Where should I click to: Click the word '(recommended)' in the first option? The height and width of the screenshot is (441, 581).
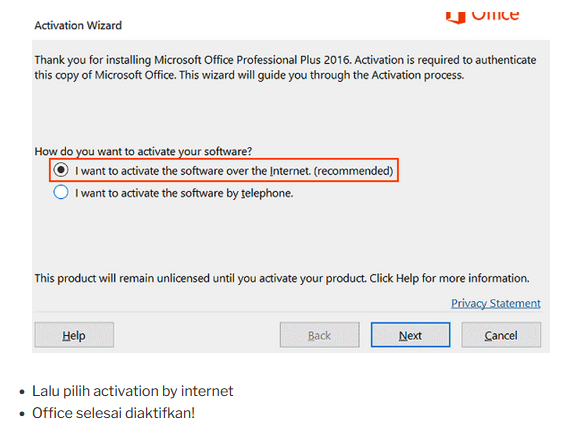(353, 171)
